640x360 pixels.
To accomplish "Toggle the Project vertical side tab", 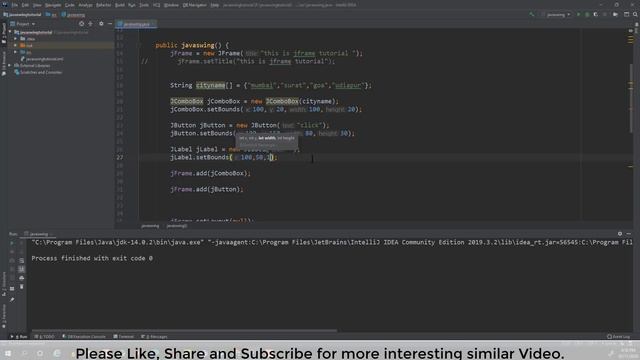I will coord(4,33).
